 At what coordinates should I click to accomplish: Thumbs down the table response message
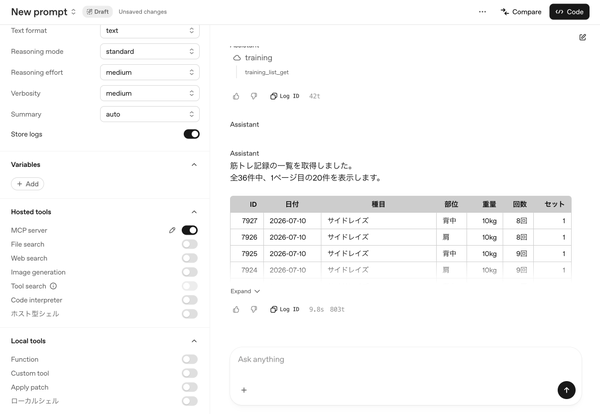pyautogui.click(x=254, y=309)
